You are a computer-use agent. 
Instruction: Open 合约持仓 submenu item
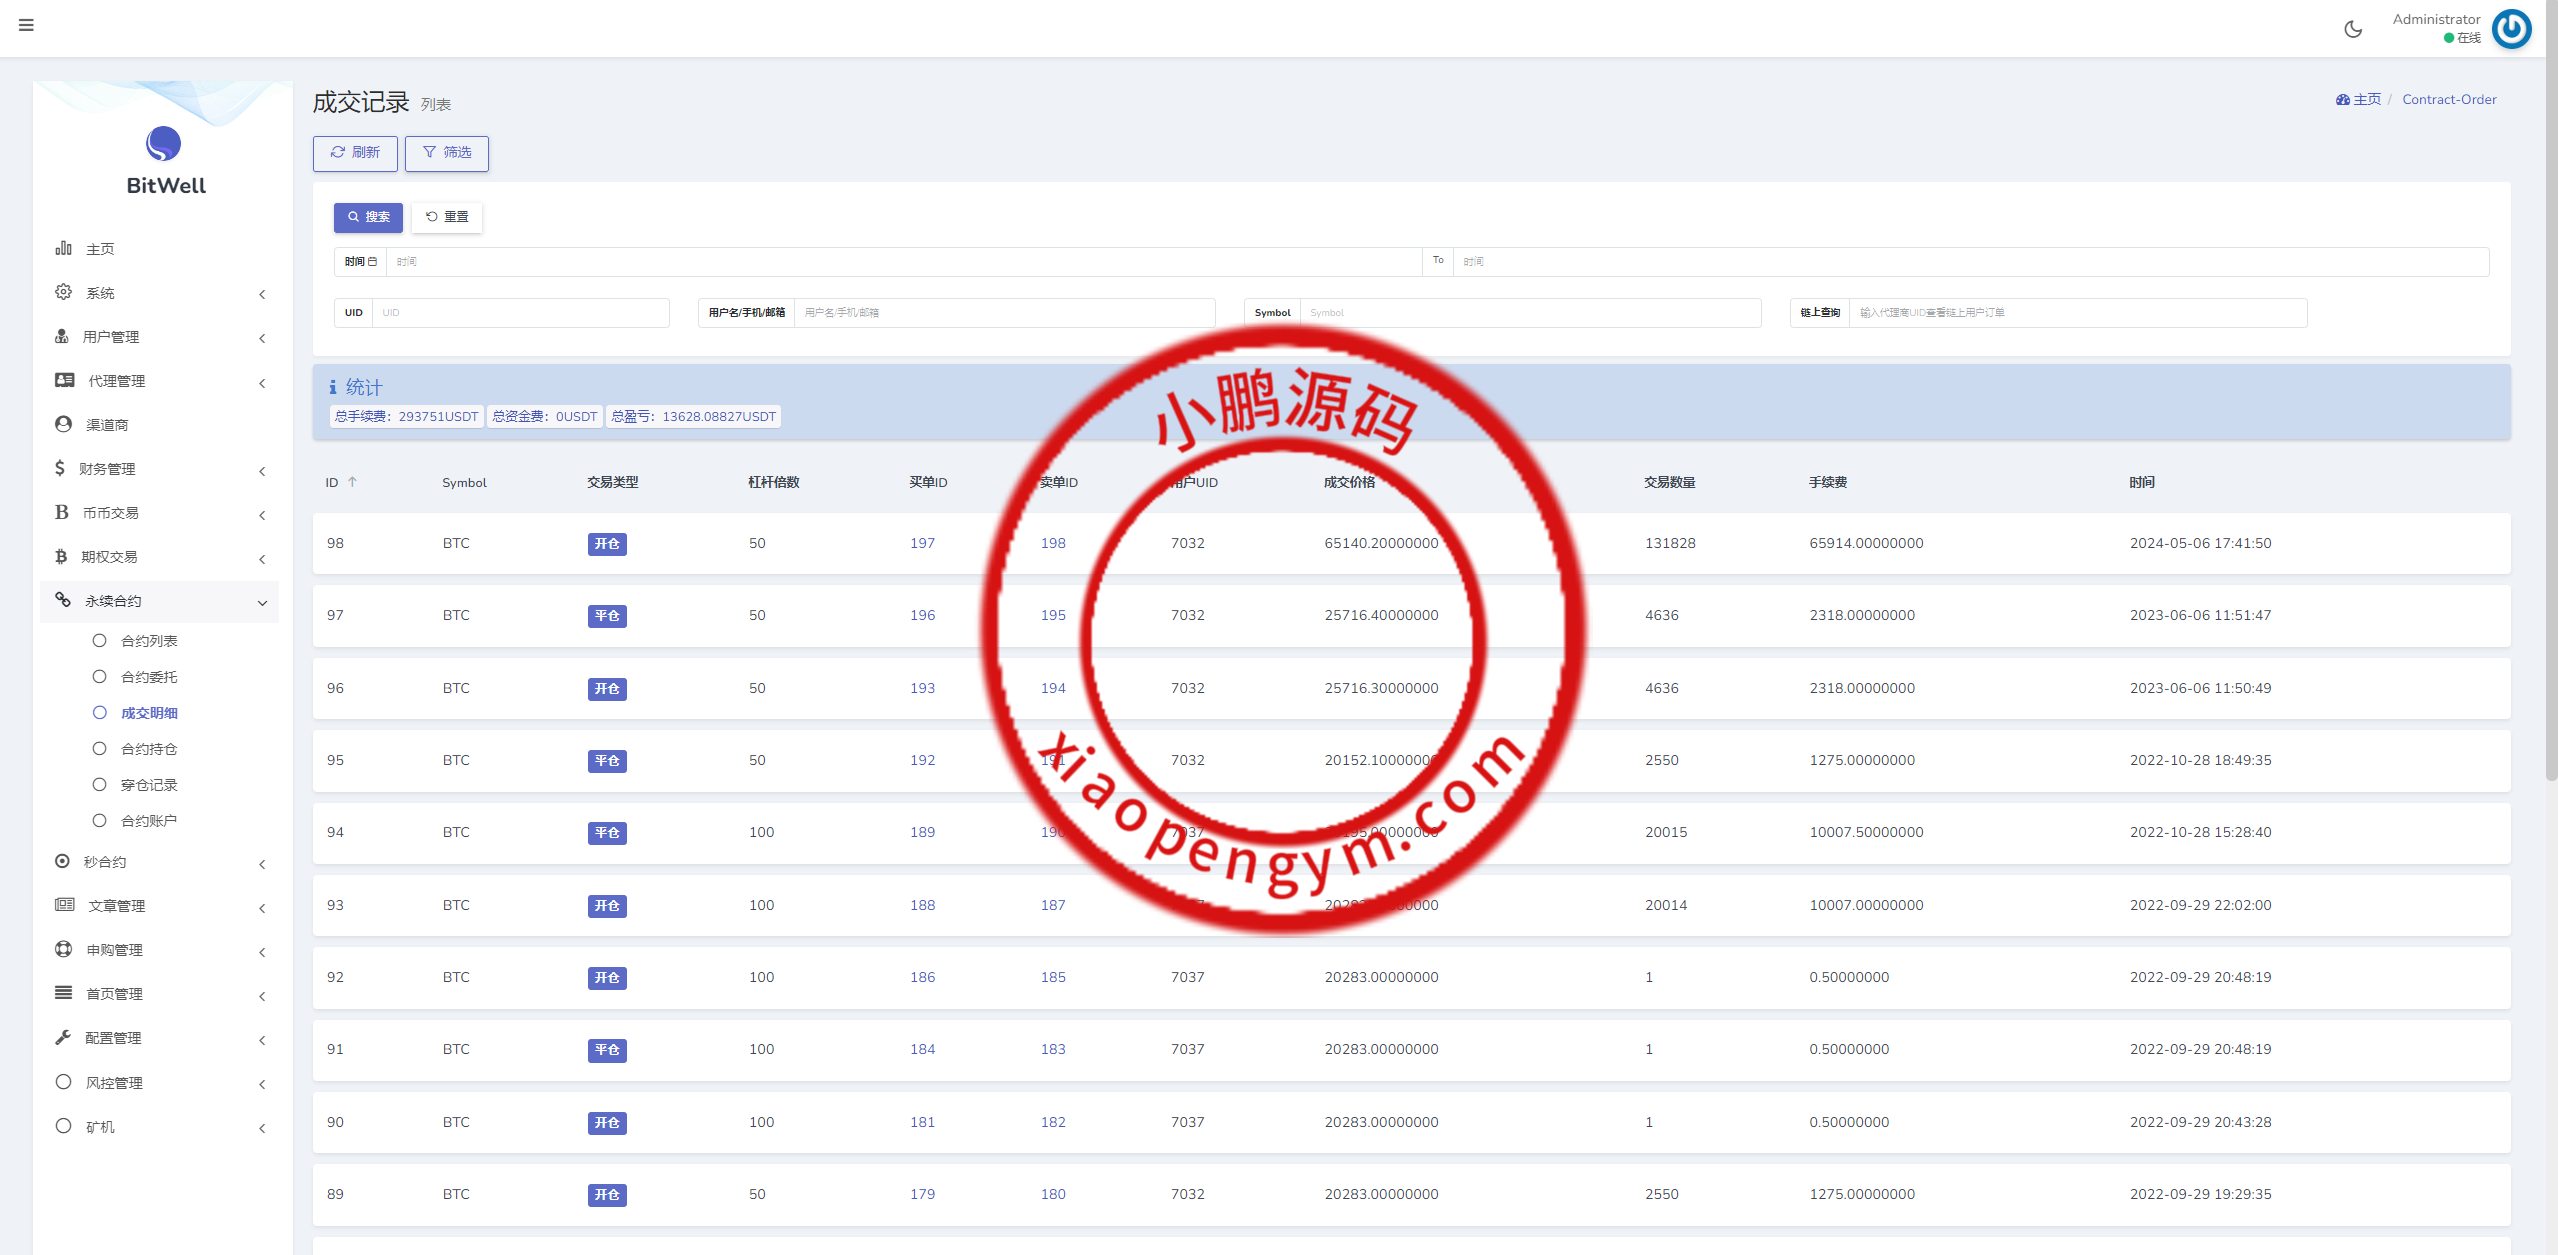click(x=149, y=749)
